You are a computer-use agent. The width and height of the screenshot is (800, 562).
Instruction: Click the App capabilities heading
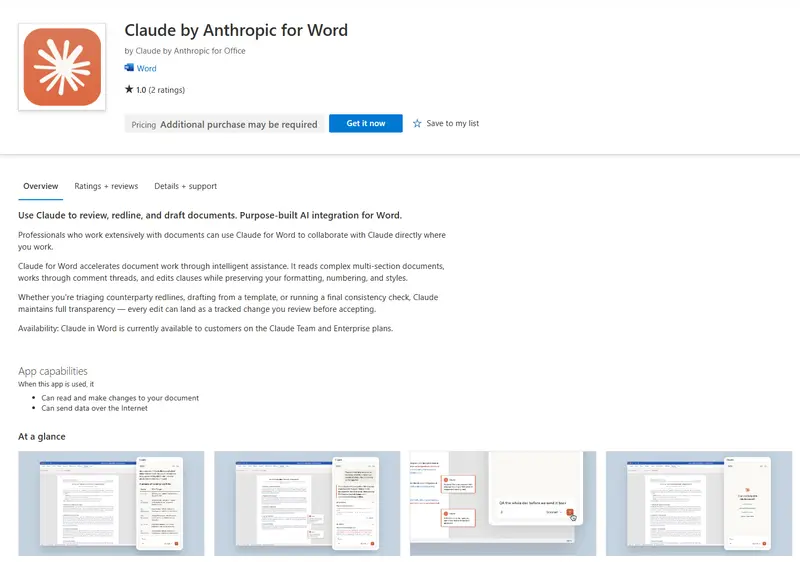[53, 371]
